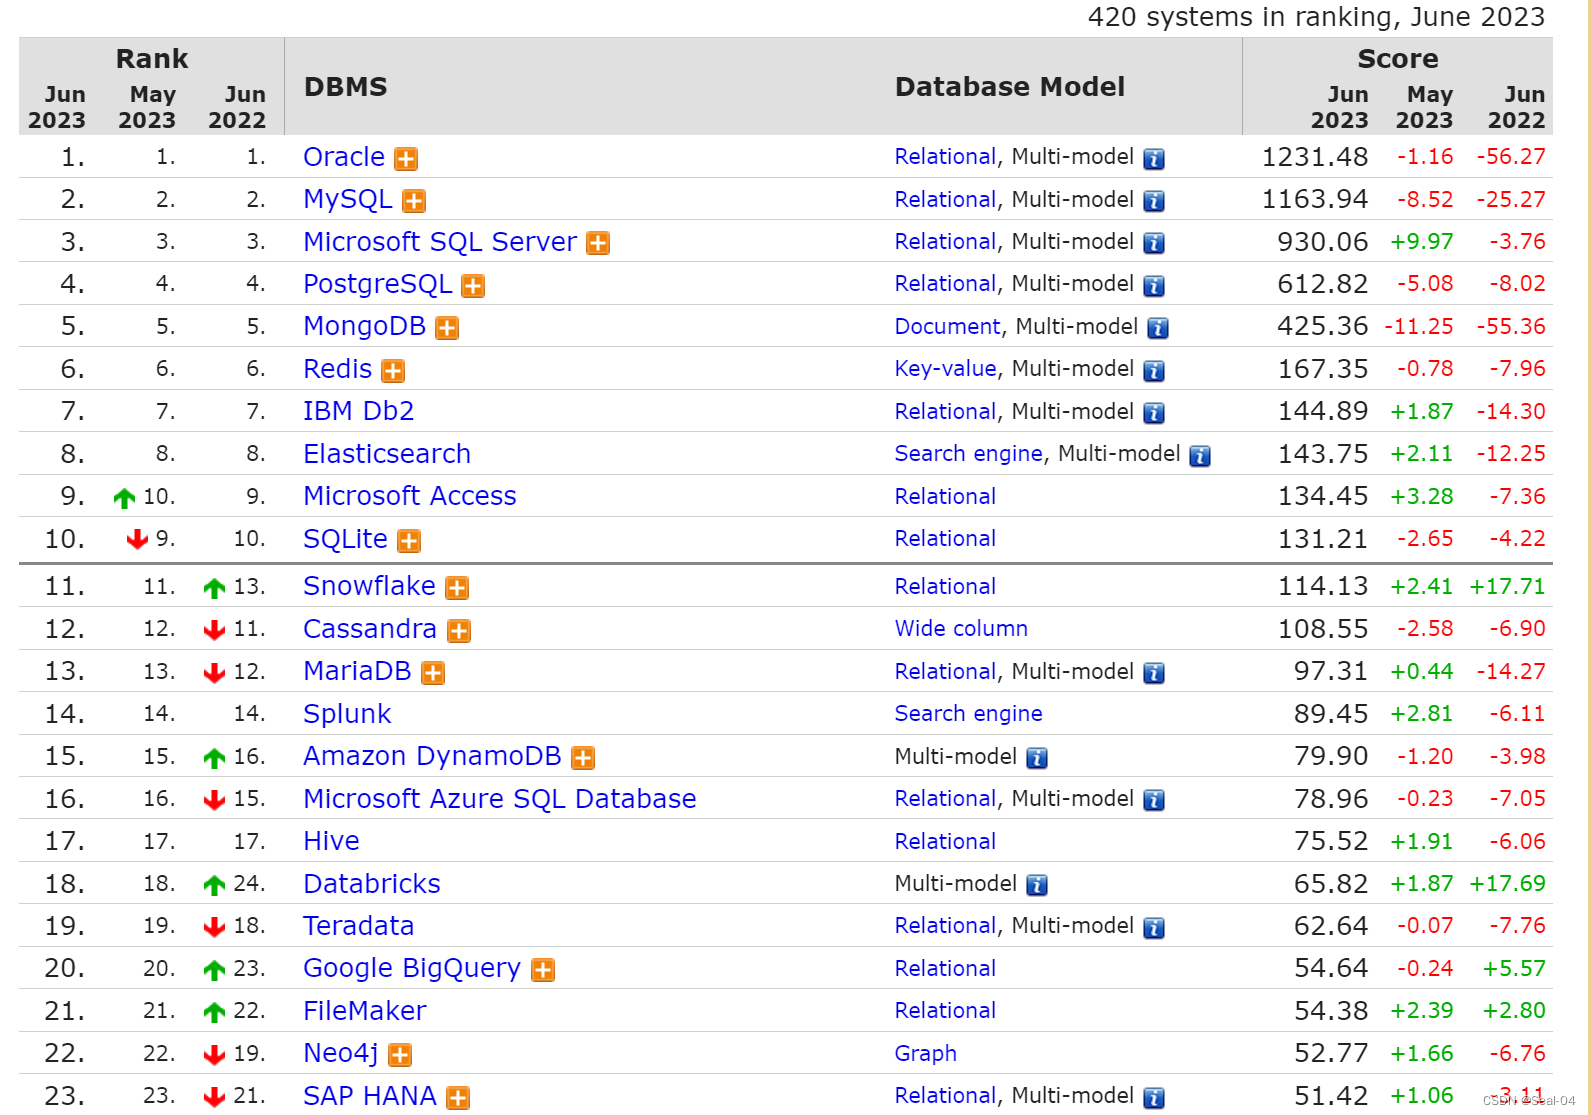Open the Snowflake link
The height and width of the screenshot is (1115, 1591).
370,586
